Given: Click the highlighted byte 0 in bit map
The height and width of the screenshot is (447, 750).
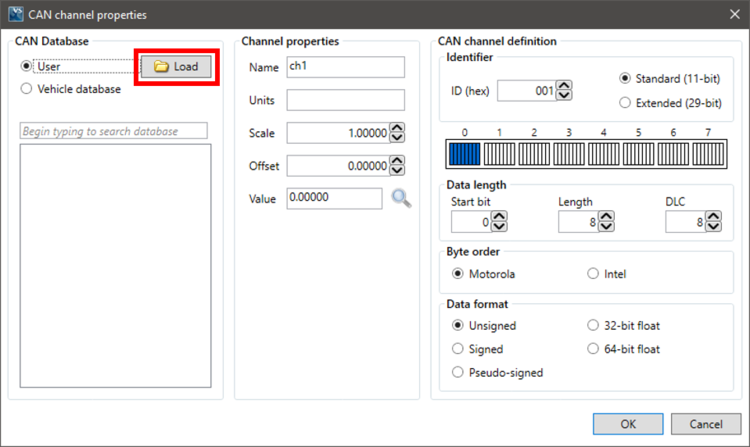Looking at the screenshot, I should [464, 154].
